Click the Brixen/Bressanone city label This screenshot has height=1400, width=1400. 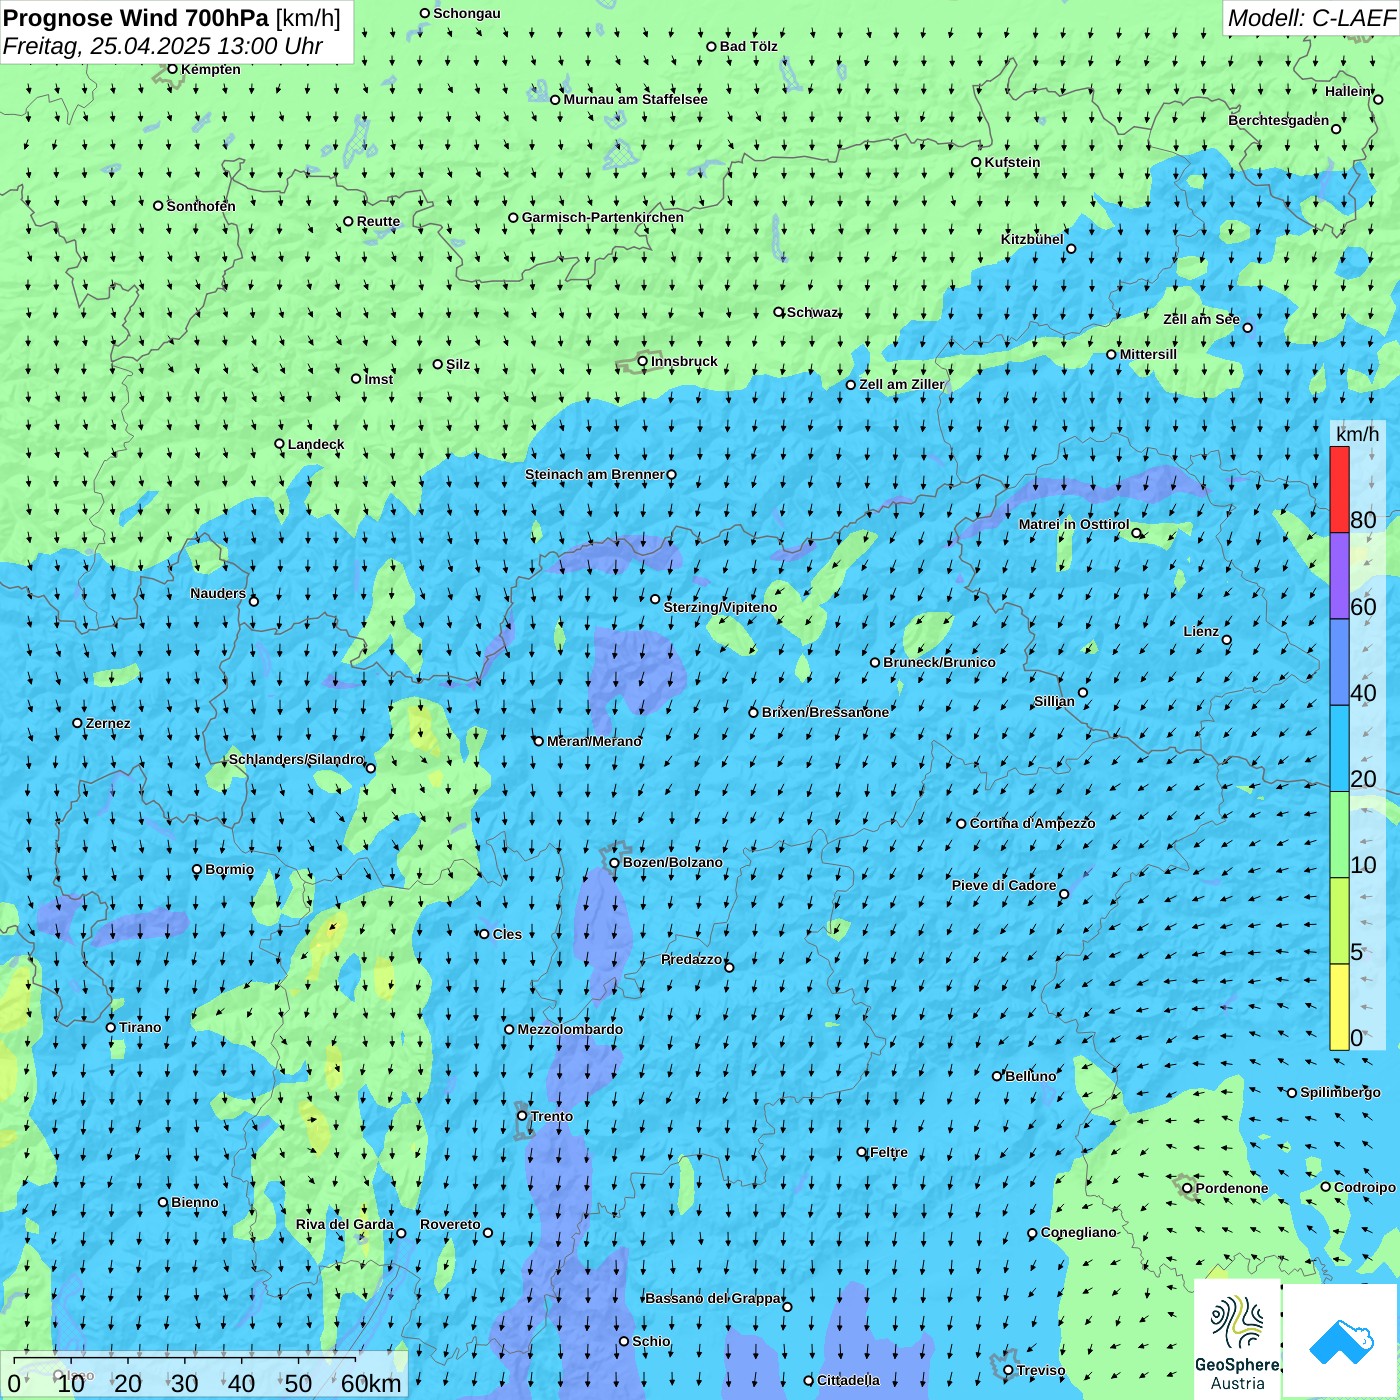point(825,712)
